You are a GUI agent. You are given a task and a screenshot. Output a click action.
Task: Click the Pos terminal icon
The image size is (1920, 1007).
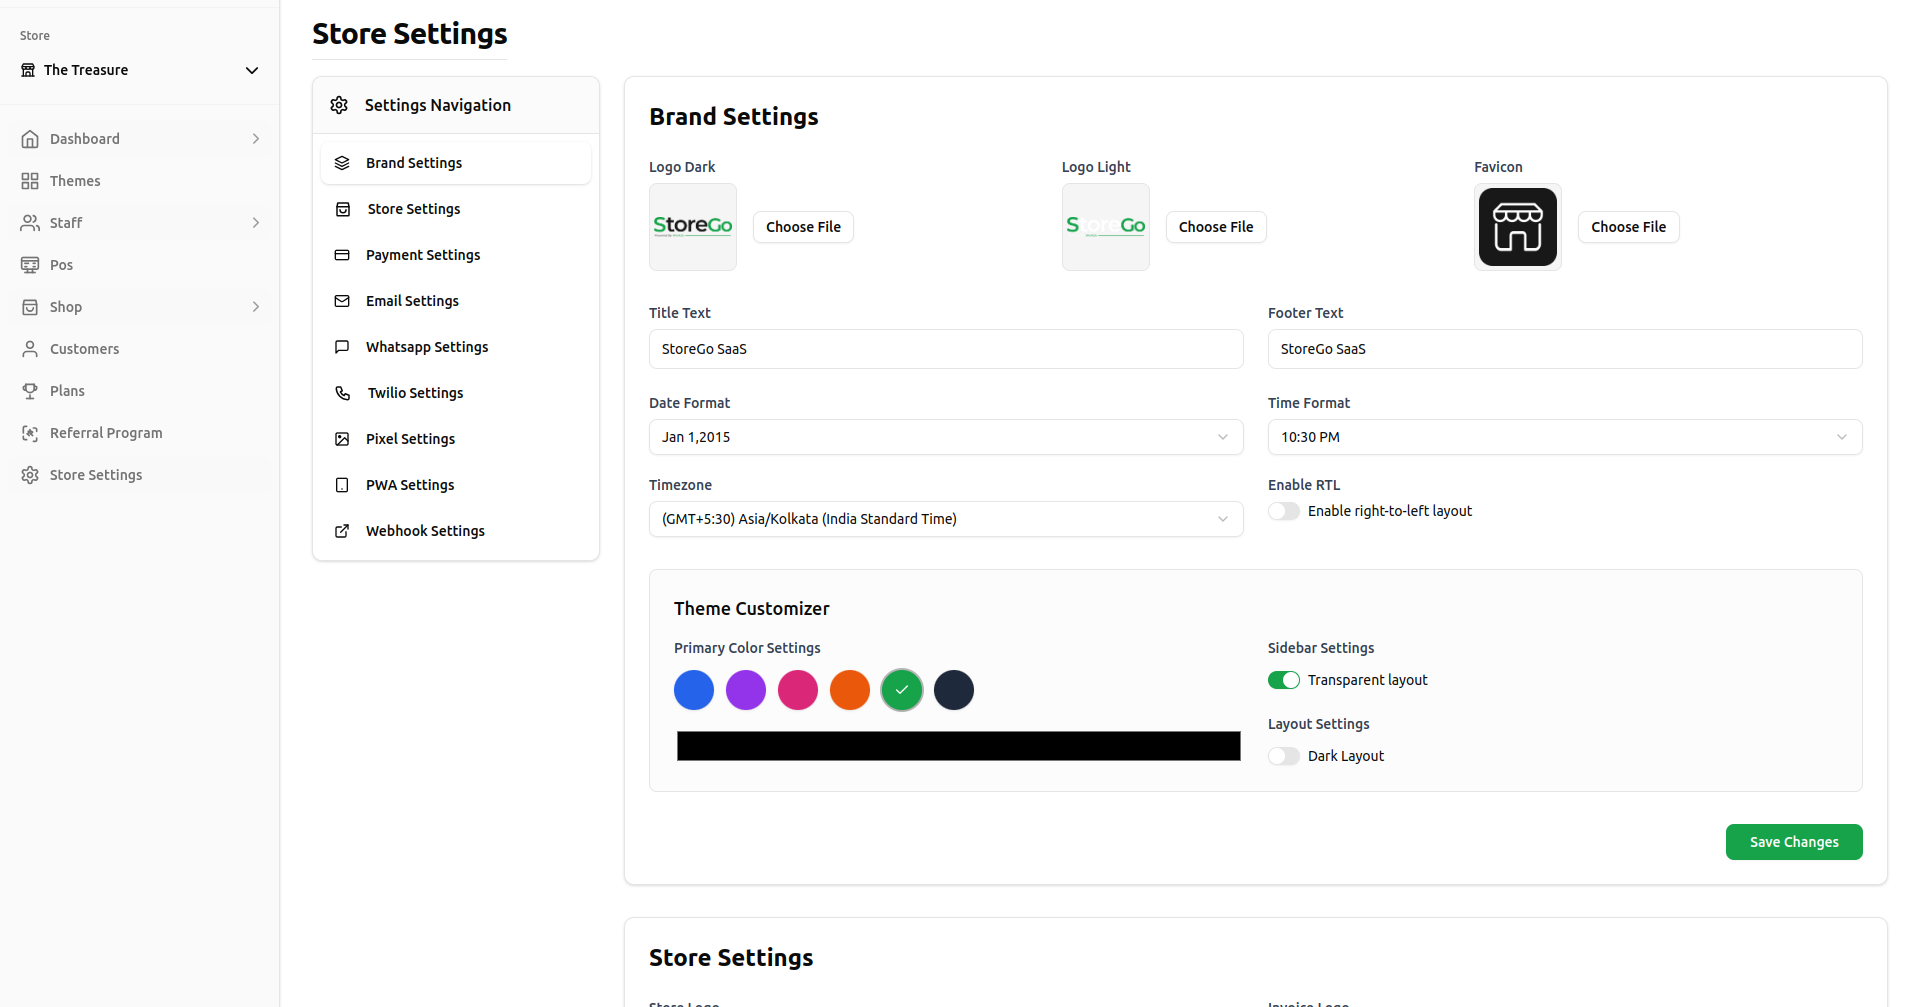(30, 265)
